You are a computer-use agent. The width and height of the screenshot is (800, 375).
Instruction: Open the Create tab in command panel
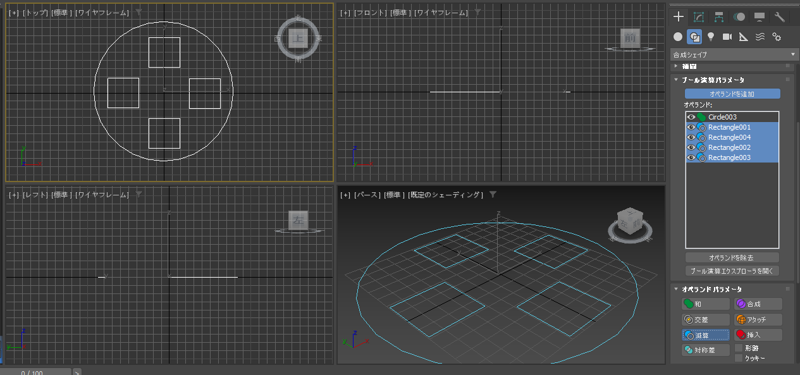coord(678,17)
